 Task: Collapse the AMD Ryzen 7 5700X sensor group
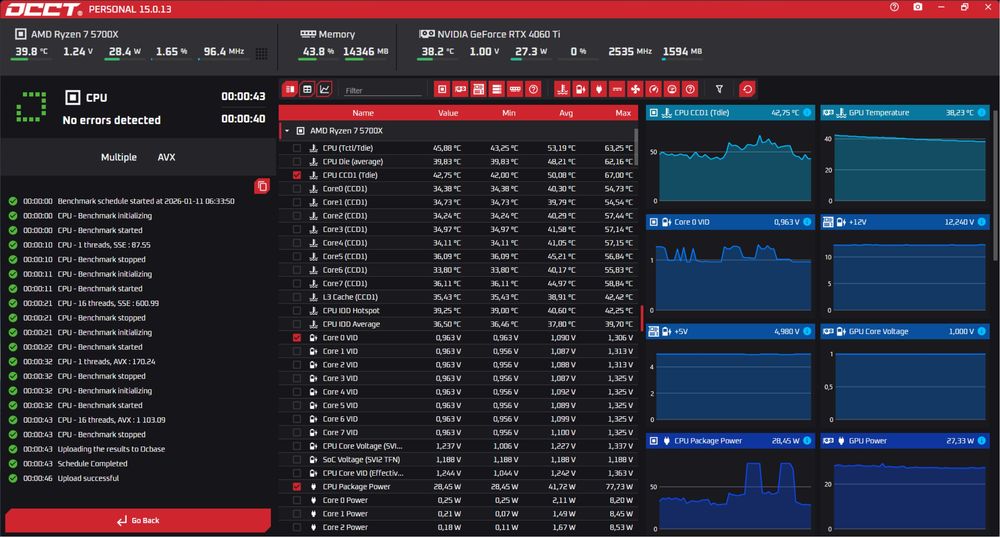pos(287,131)
